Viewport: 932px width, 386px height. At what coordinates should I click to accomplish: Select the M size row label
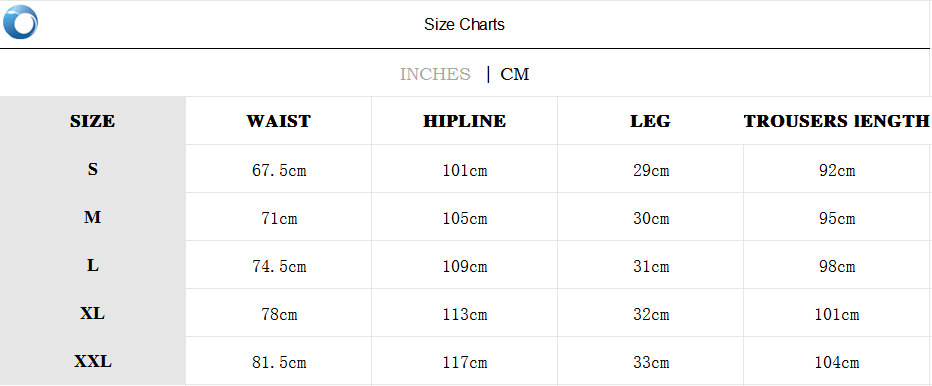[93, 218]
